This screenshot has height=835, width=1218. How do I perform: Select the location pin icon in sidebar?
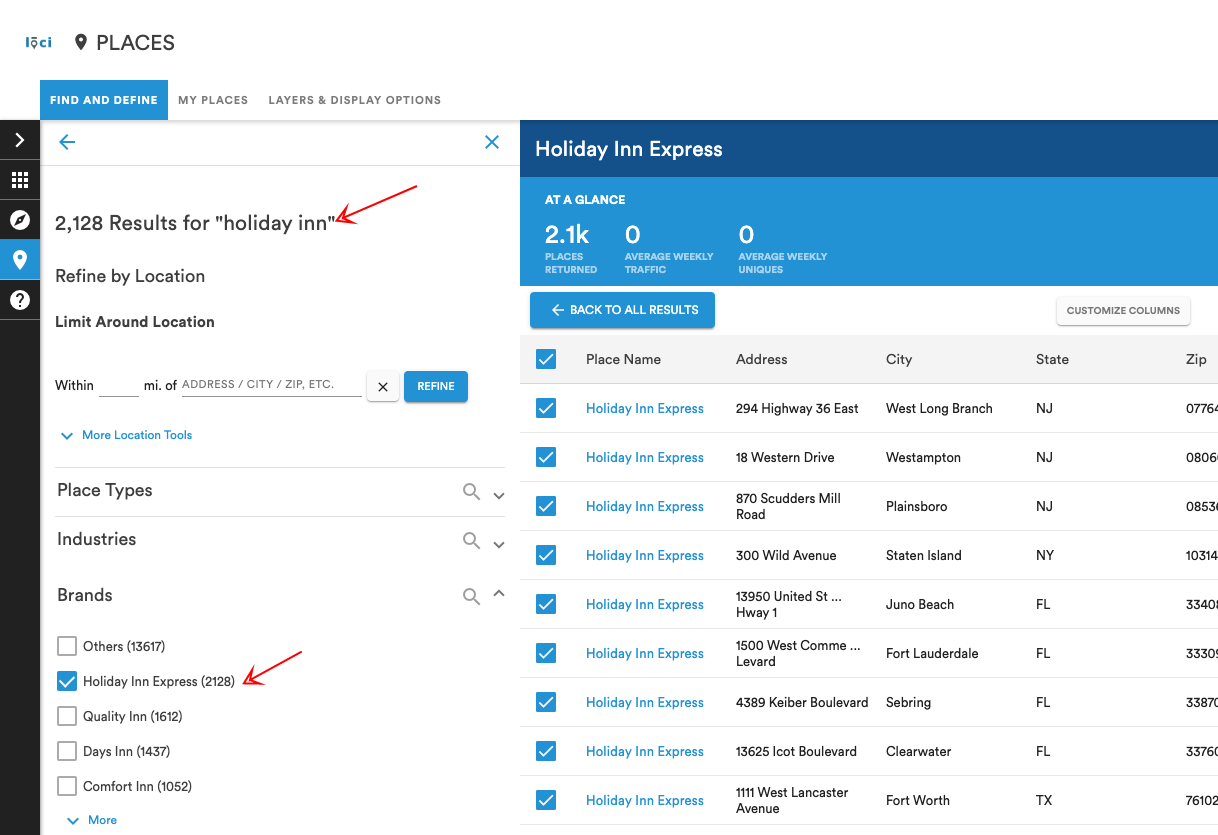coord(20,260)
